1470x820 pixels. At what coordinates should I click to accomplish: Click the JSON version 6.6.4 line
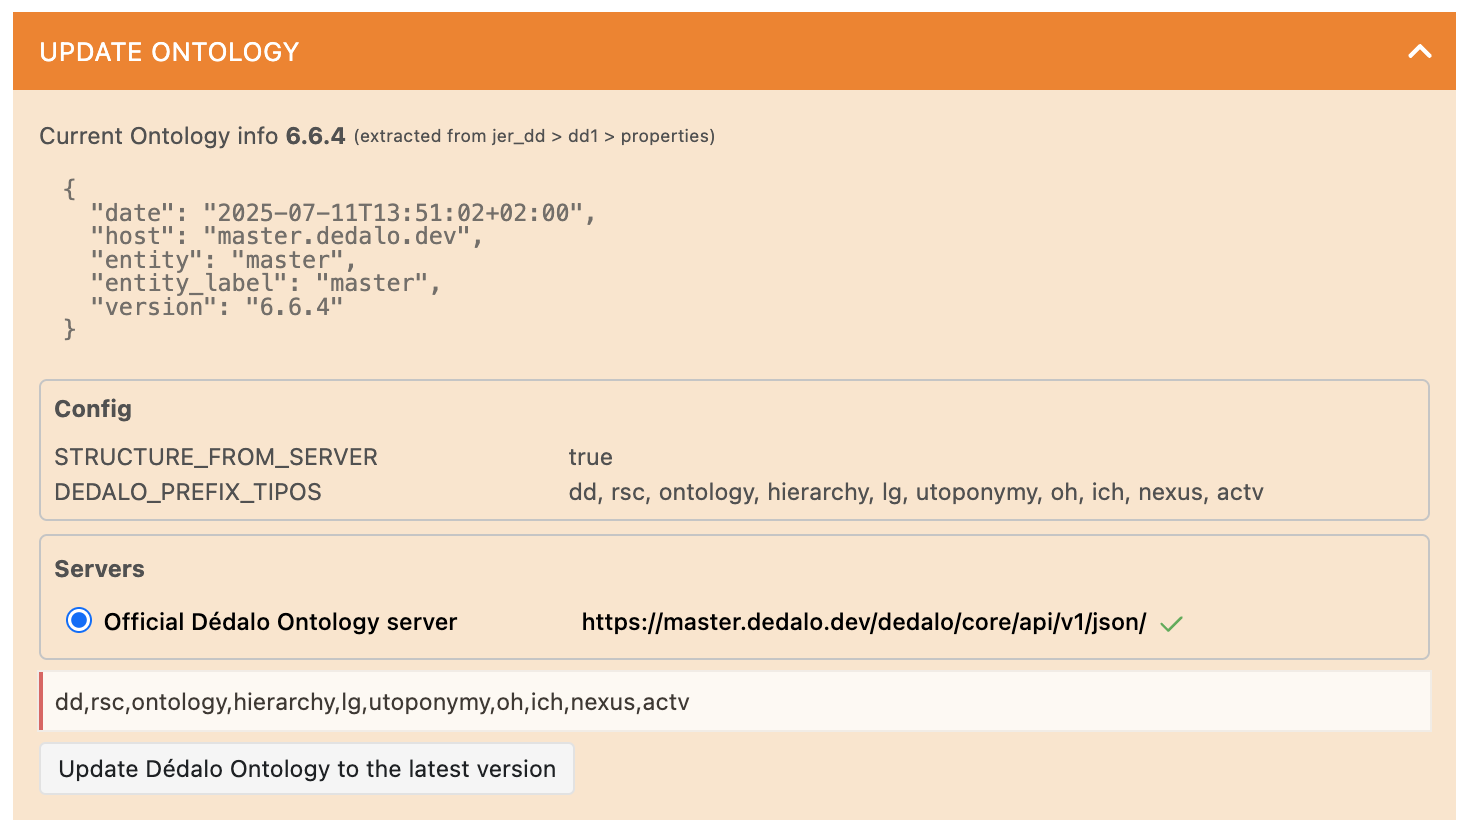click(x=217, y=307)
